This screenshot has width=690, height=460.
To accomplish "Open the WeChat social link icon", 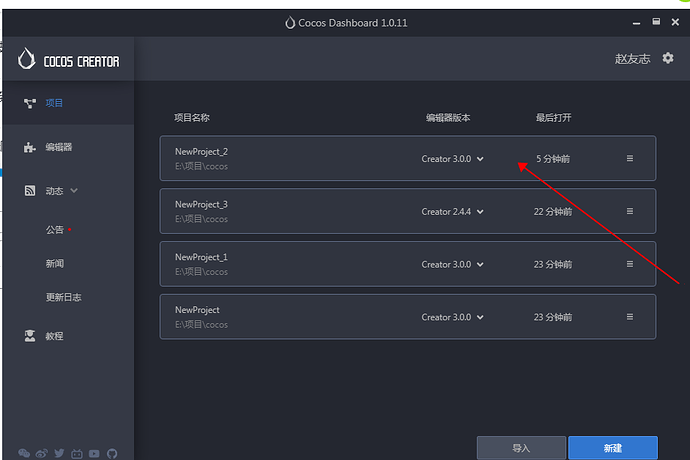I will [x=24, y=453].
